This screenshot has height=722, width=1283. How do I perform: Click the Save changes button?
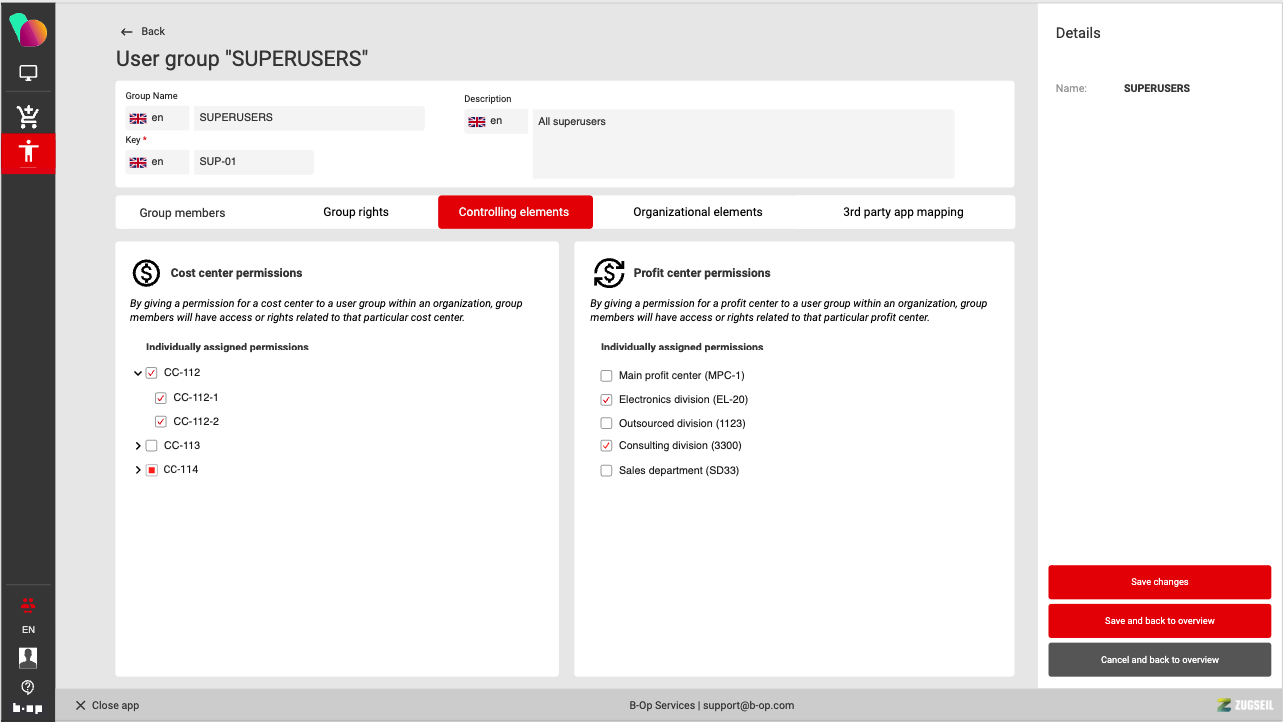click(x=1159, y=582)
